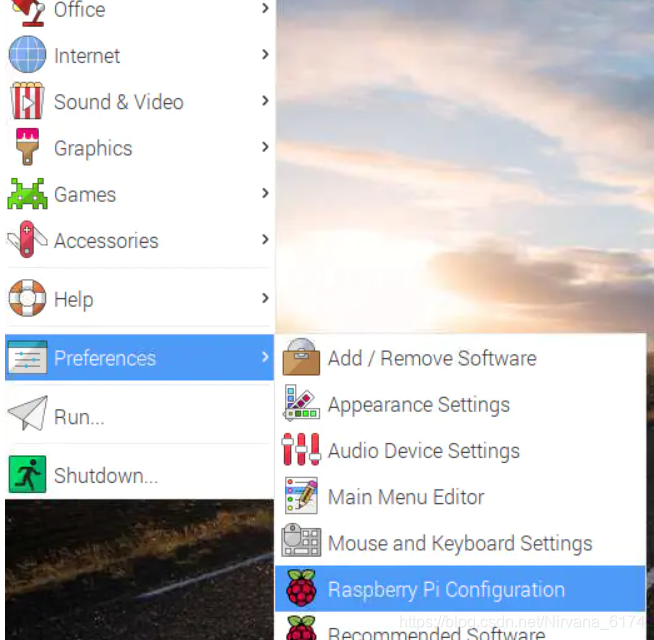Click the Accessories pocket knife icon
The image size is (654, 640).
(28, 239)
